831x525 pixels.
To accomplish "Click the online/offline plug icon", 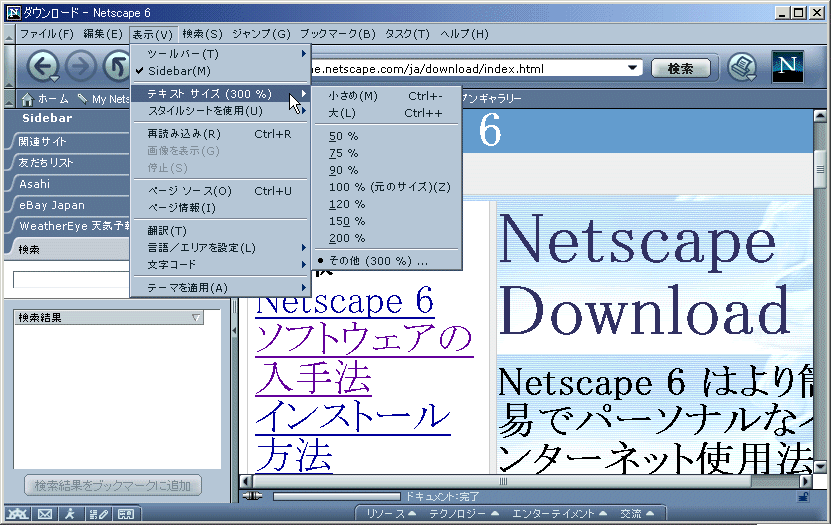I will [252, 496].
